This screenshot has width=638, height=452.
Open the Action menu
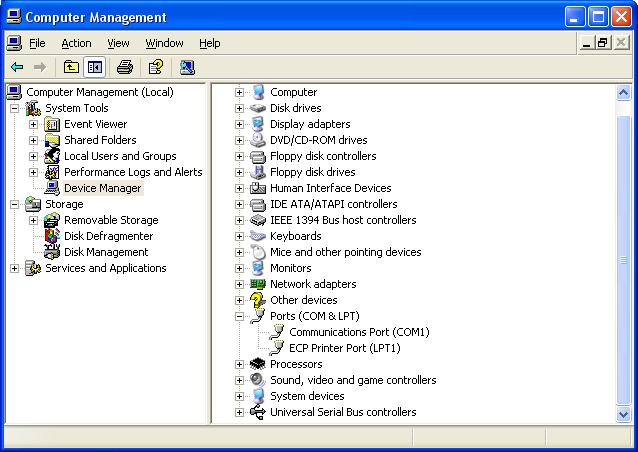pos(76,43)
